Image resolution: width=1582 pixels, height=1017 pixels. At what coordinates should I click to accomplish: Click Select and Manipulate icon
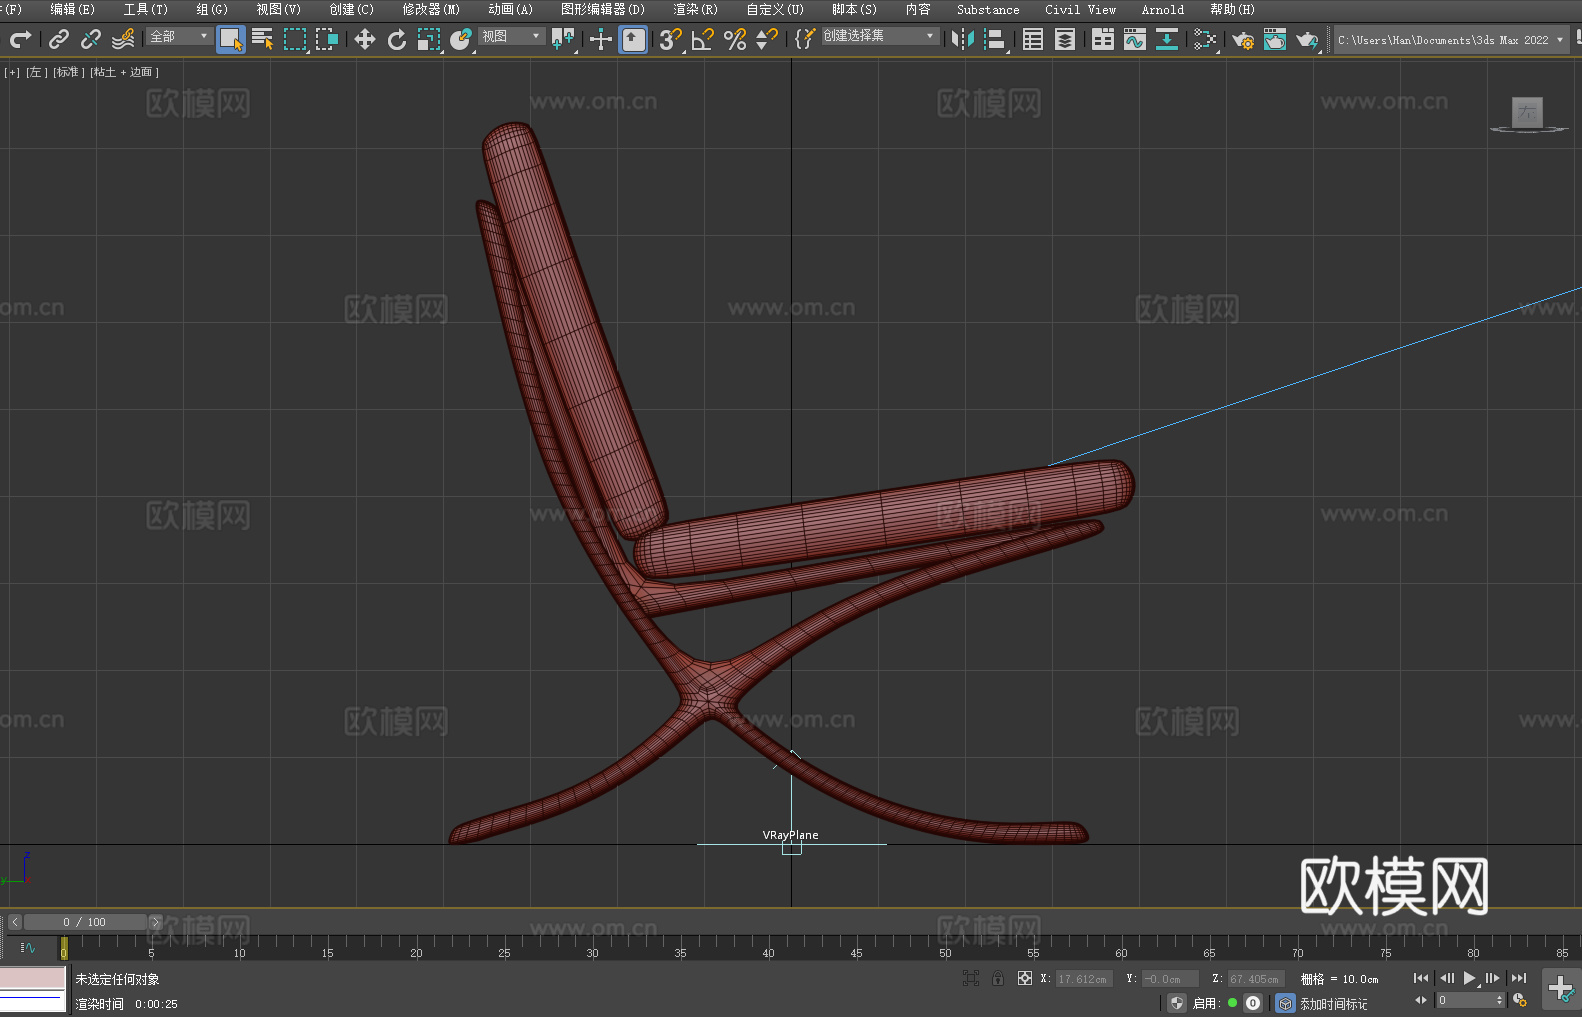[x=601, y=39]
